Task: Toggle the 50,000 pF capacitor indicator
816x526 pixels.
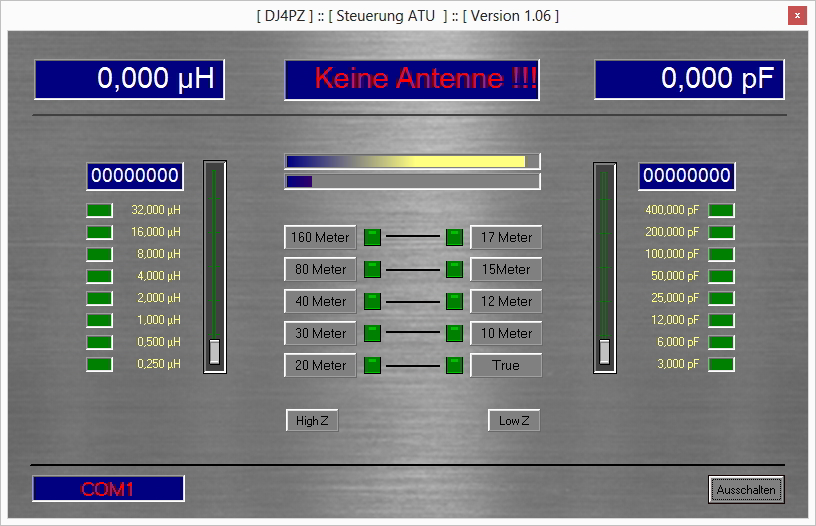Action: 721,276
